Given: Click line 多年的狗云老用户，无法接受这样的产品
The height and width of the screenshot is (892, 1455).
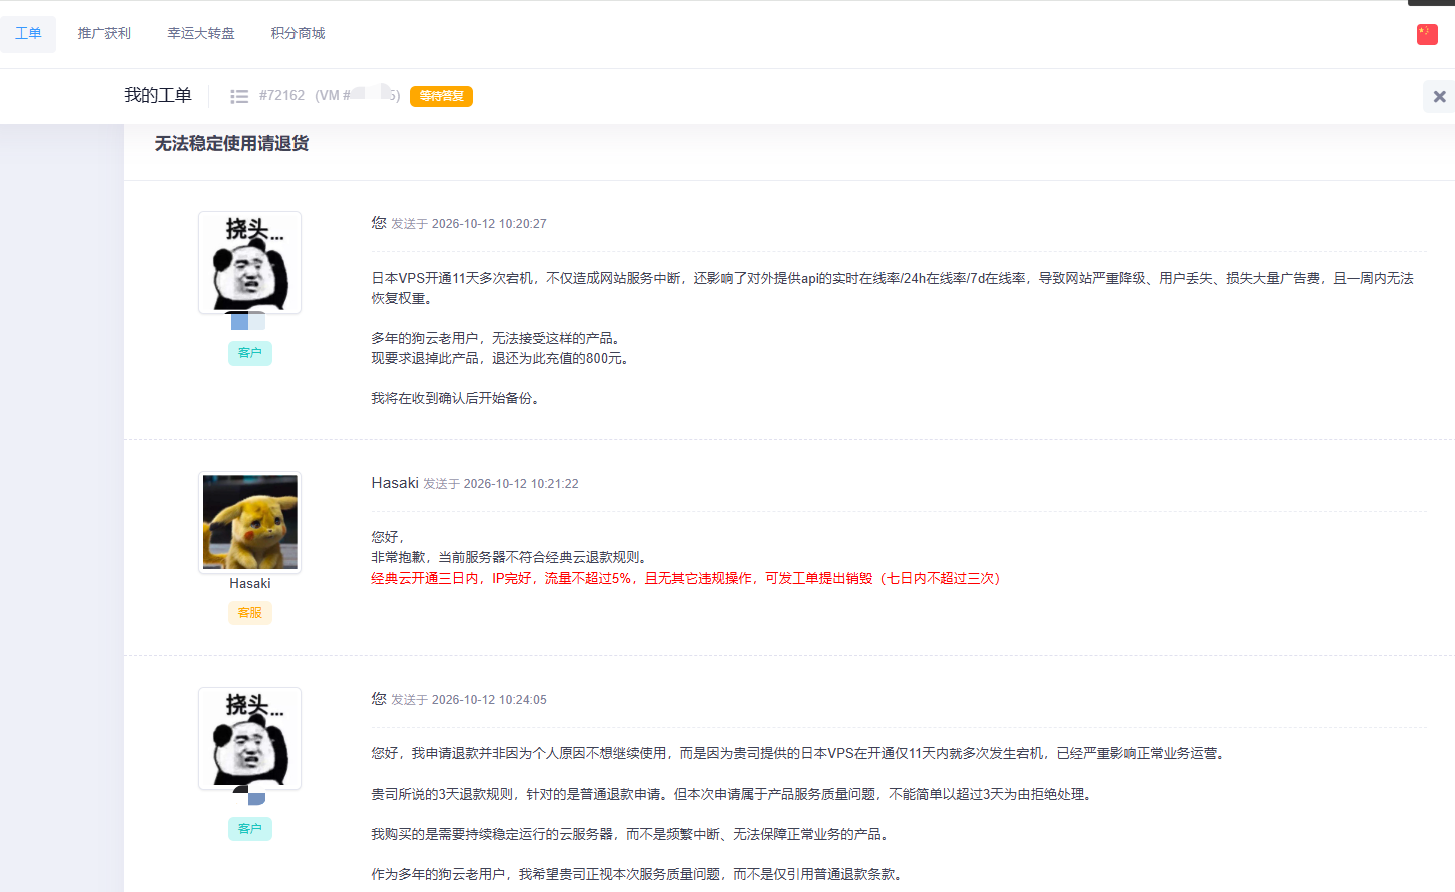Looking at the screenshot, I should pos(498,338).
